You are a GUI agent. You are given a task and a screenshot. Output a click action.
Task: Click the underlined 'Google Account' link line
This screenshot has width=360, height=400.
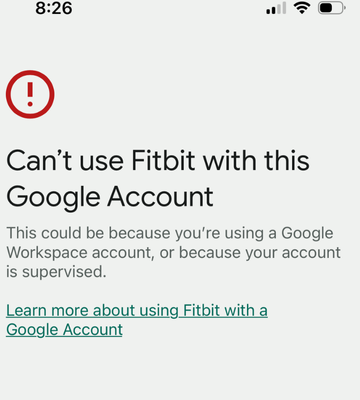(x=64, y=330)
